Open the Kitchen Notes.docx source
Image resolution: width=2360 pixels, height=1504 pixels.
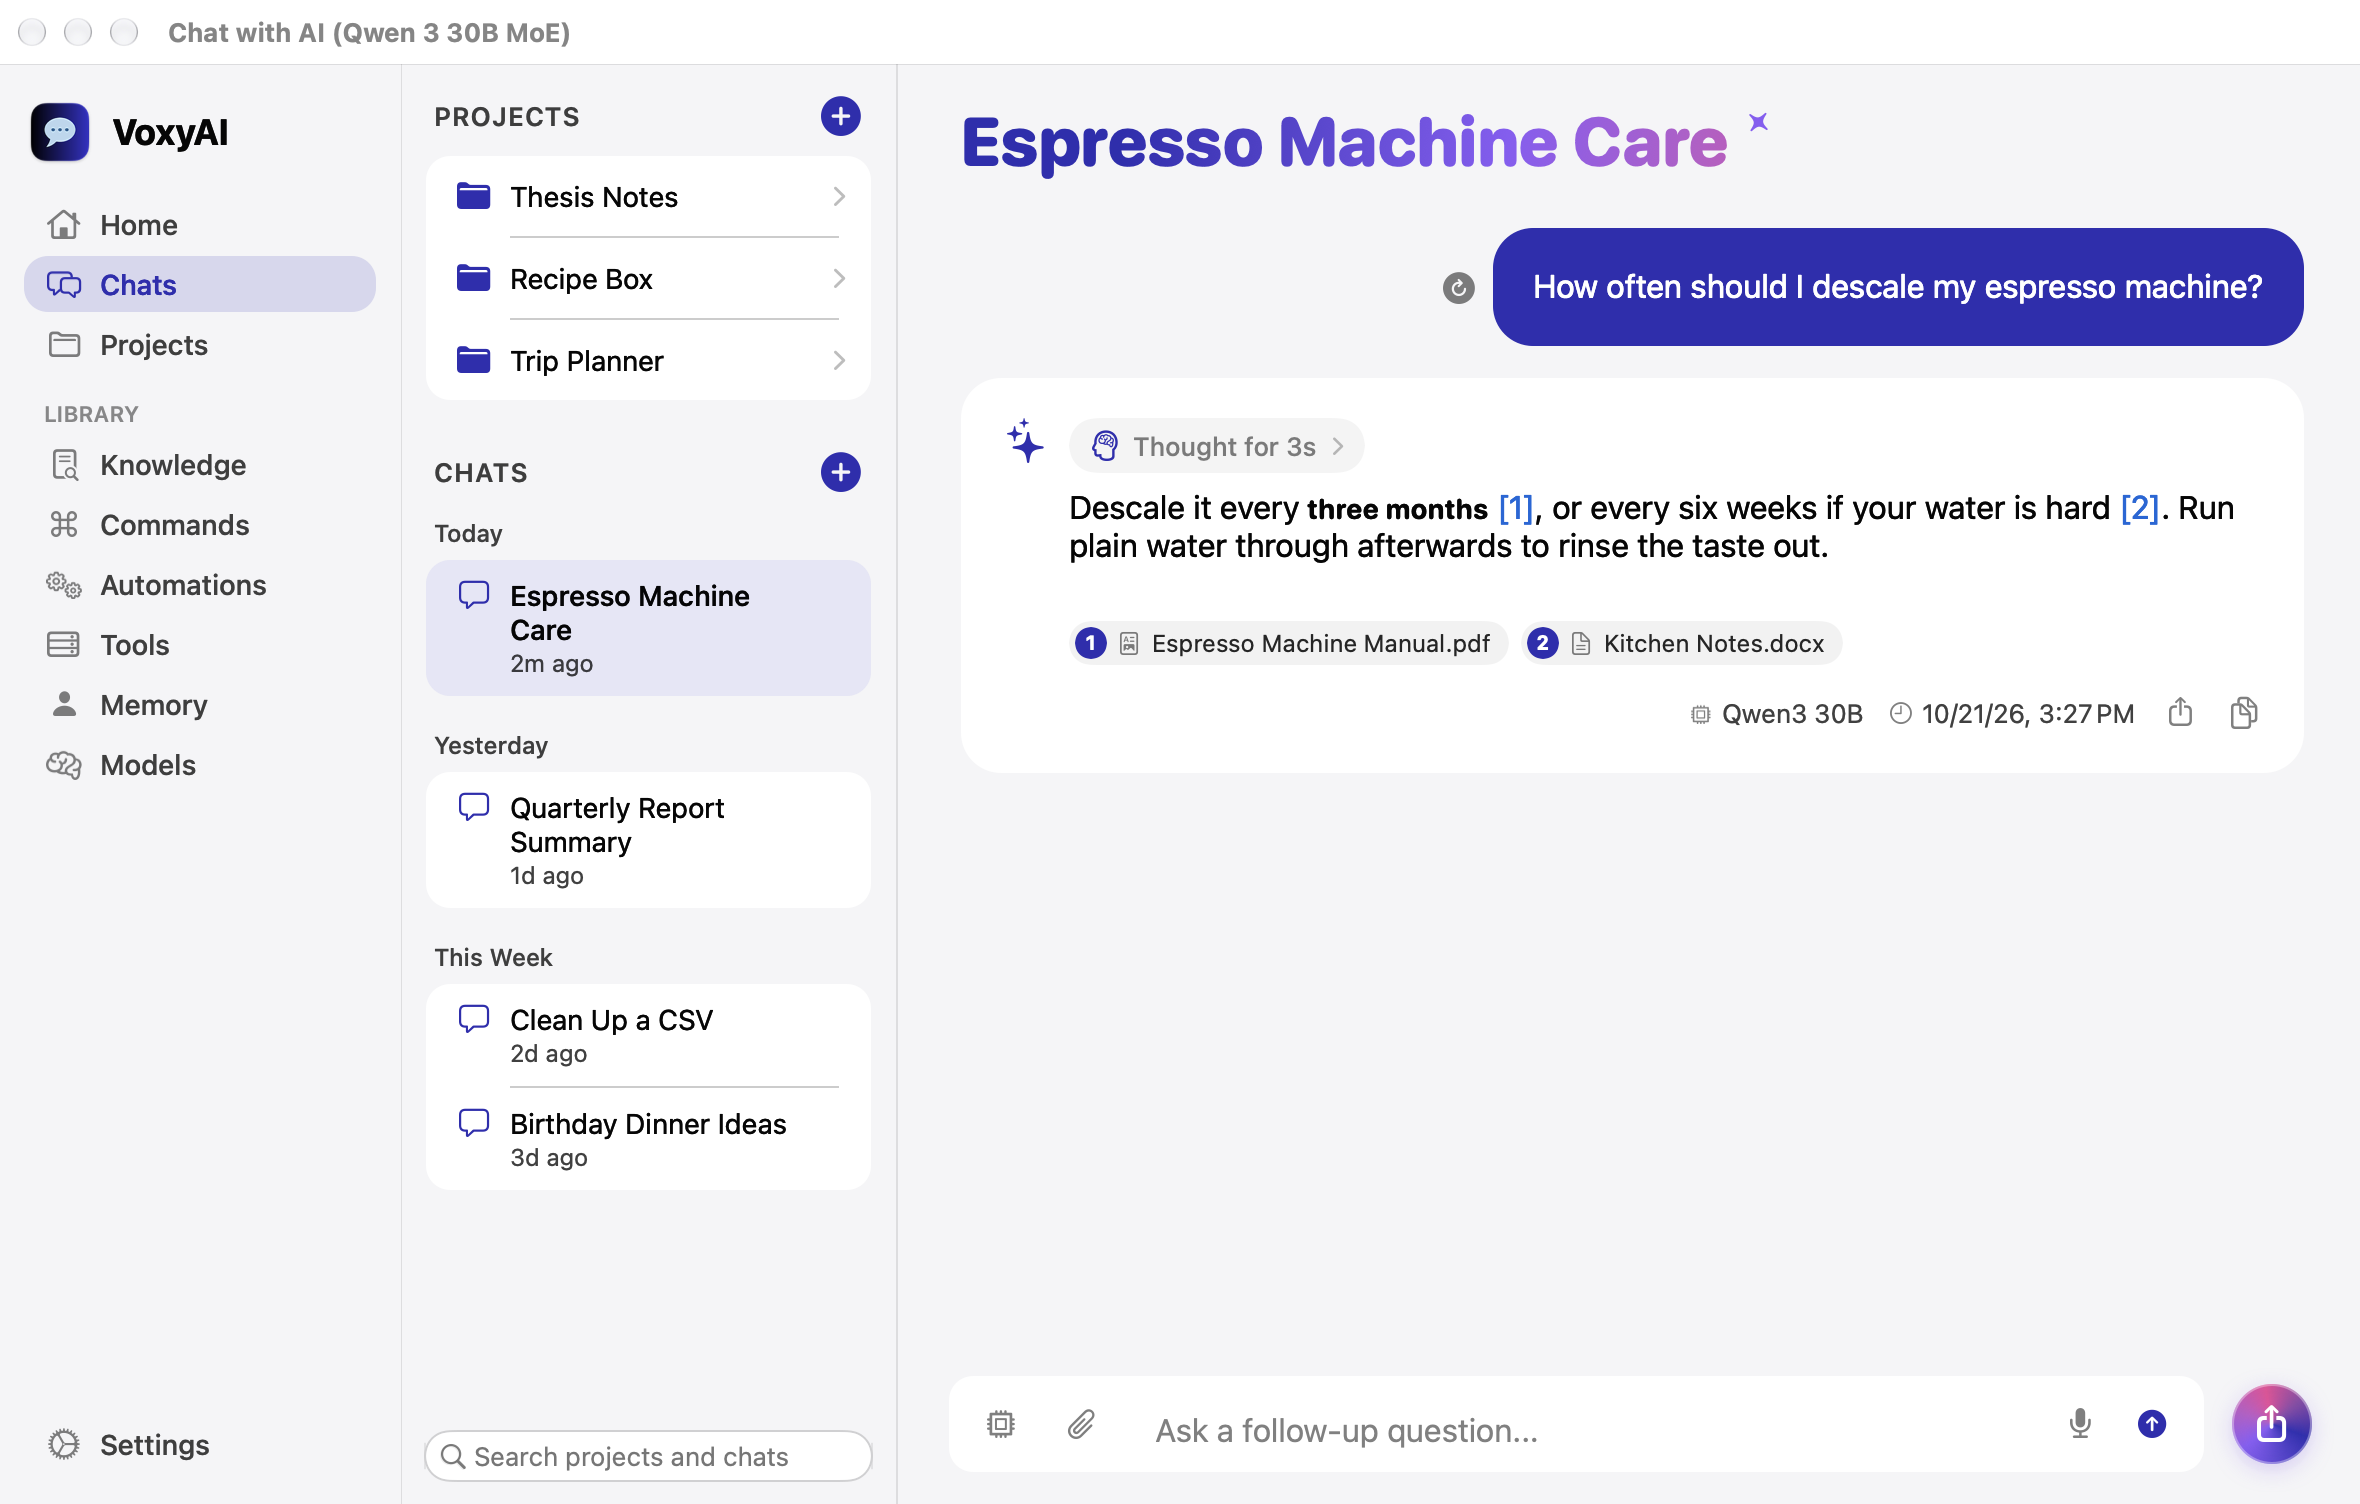(x=1682, y=643)
